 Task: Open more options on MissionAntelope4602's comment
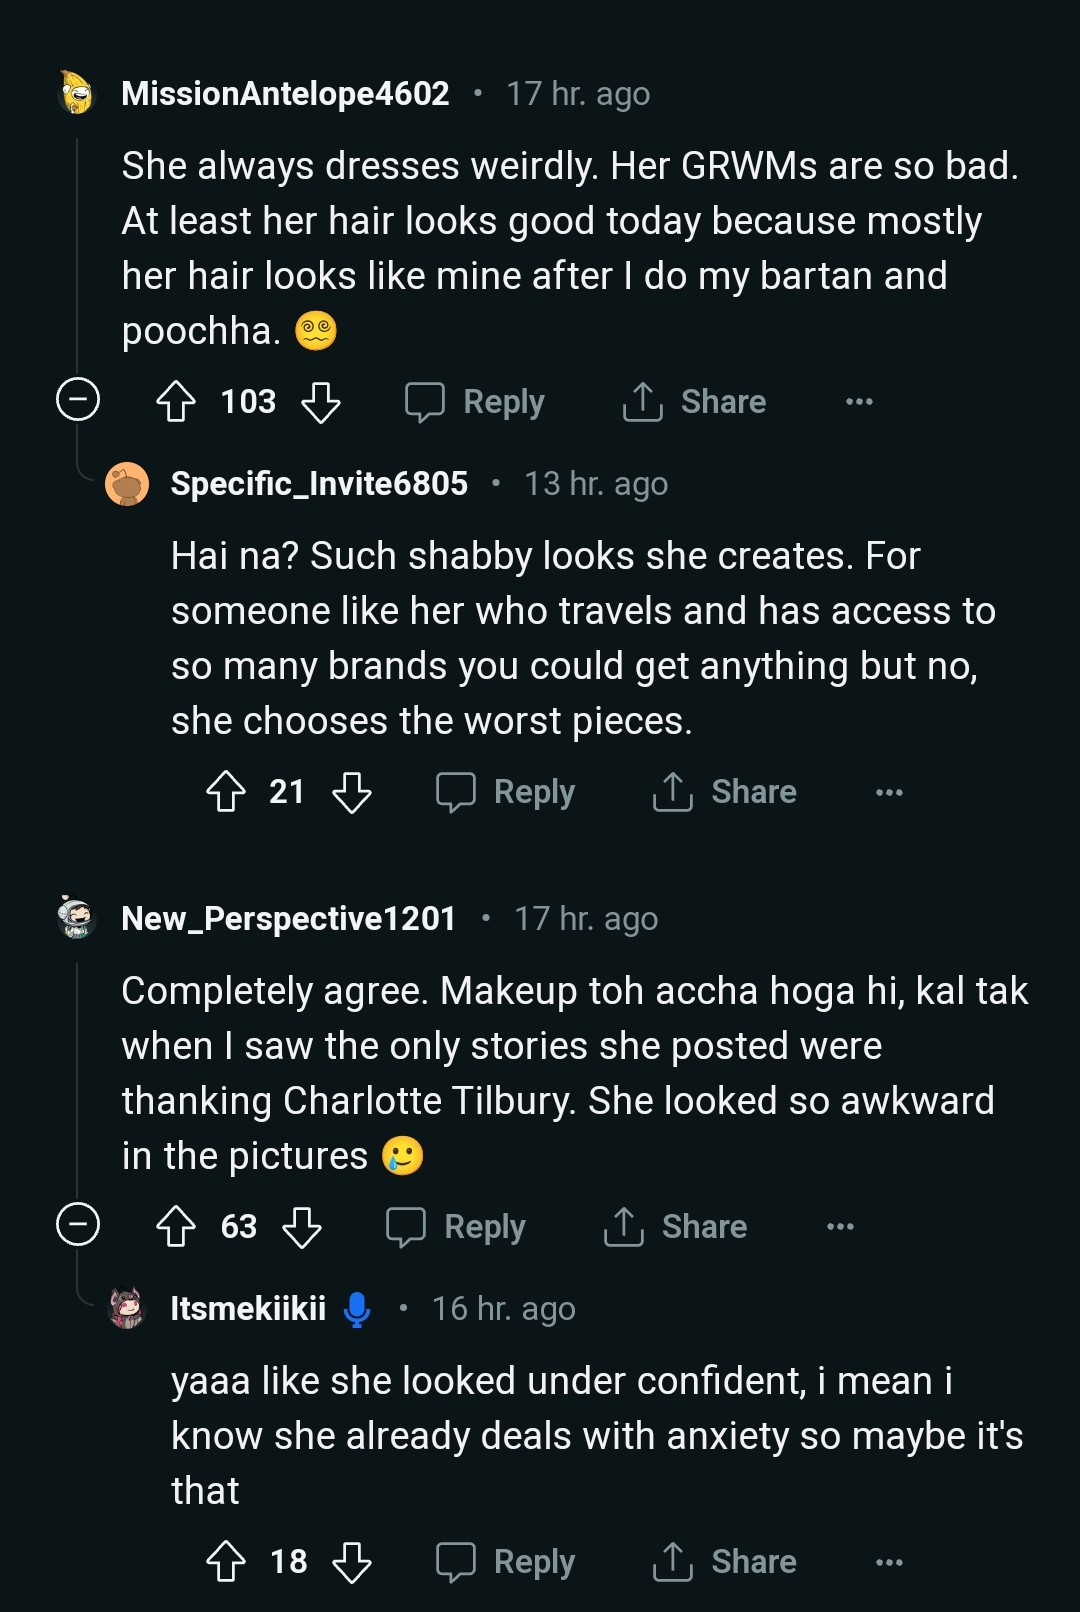pos(859,402)
